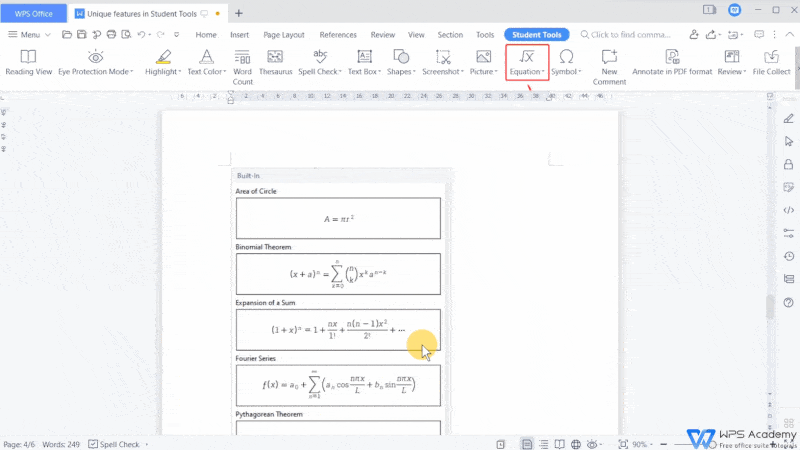Open the Menu dropdown chevron
The image size is (800, 450).
click(x=47, y=35)
